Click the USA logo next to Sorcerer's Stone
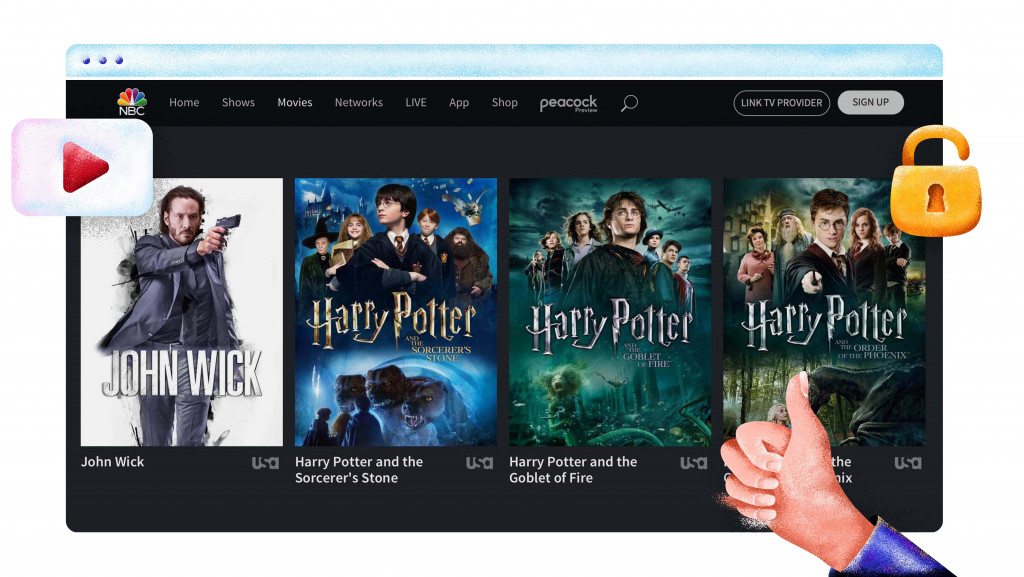 point(479,463)
